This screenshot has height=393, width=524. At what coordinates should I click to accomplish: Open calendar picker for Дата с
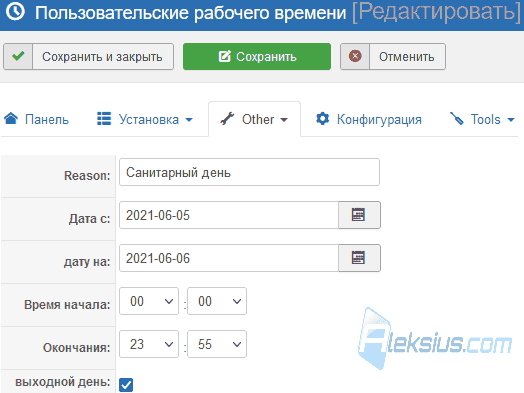359,215
